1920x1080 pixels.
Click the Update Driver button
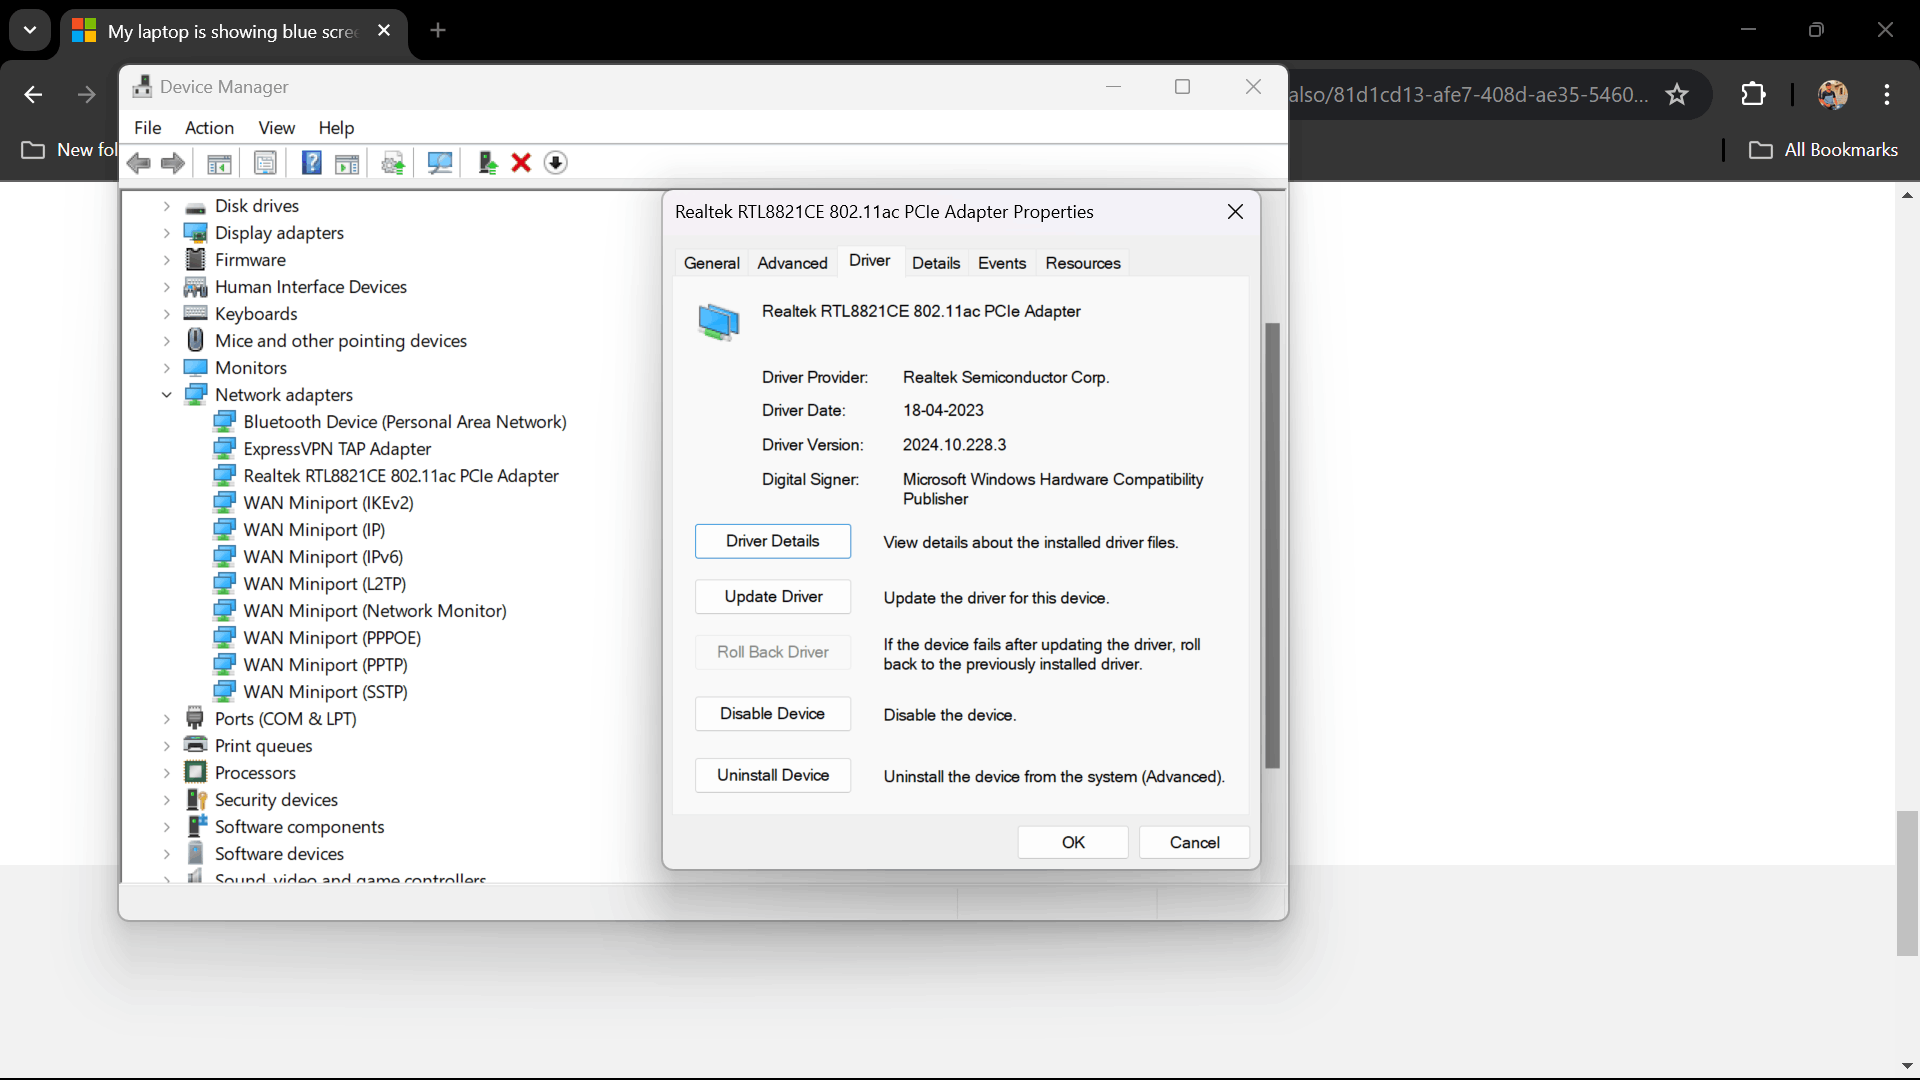[x=773, y=597]
